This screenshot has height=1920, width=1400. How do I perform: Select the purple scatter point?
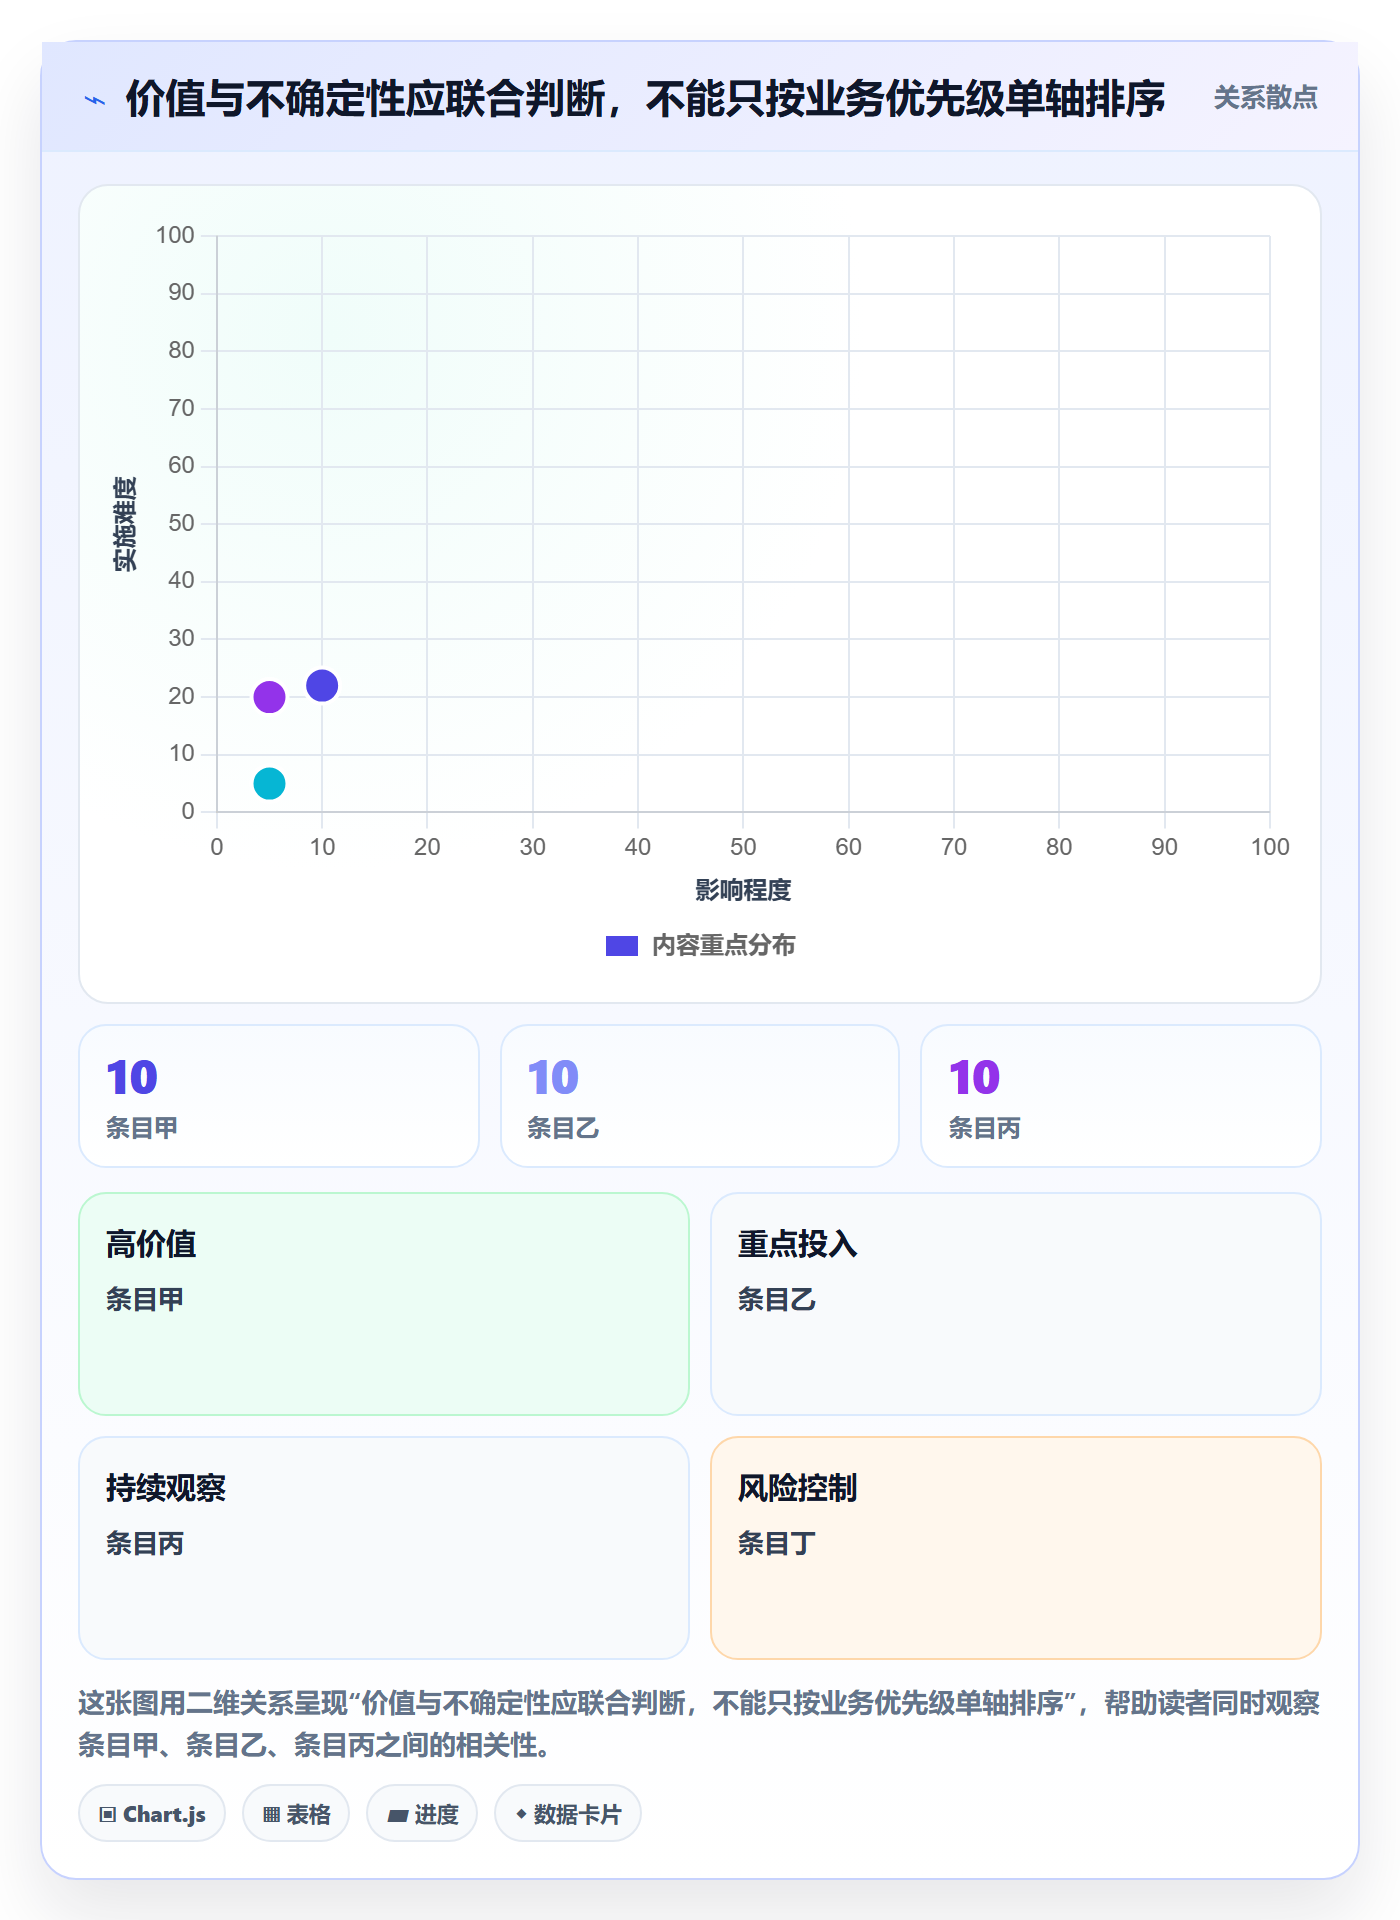[x=269, y=697]
